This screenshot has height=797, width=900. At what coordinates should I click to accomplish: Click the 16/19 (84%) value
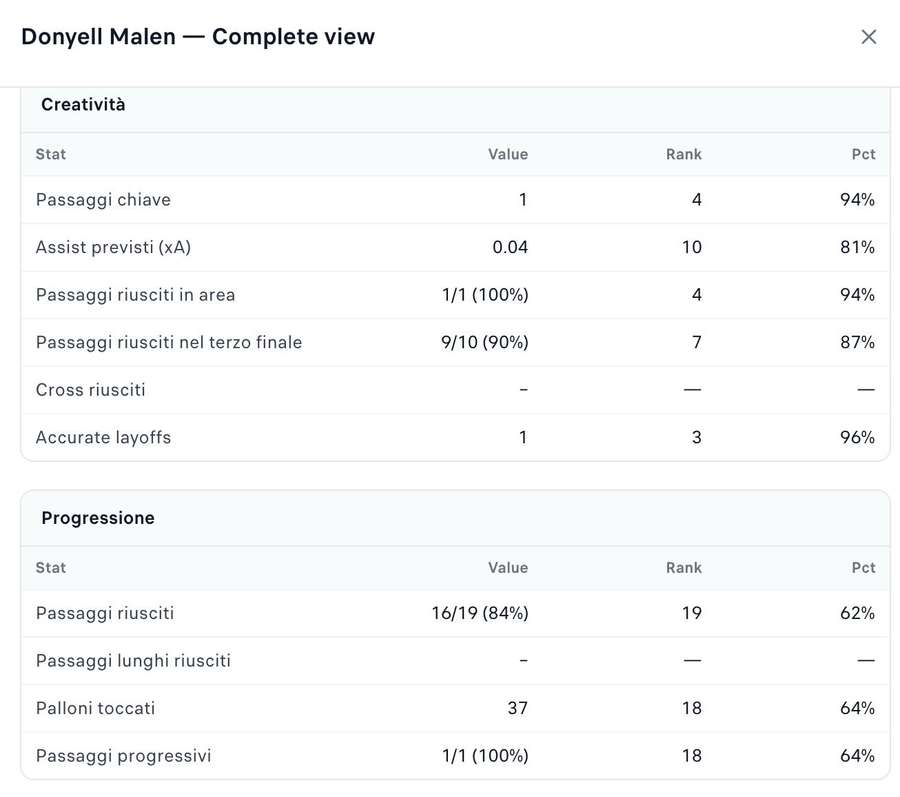tap(480, 613)
